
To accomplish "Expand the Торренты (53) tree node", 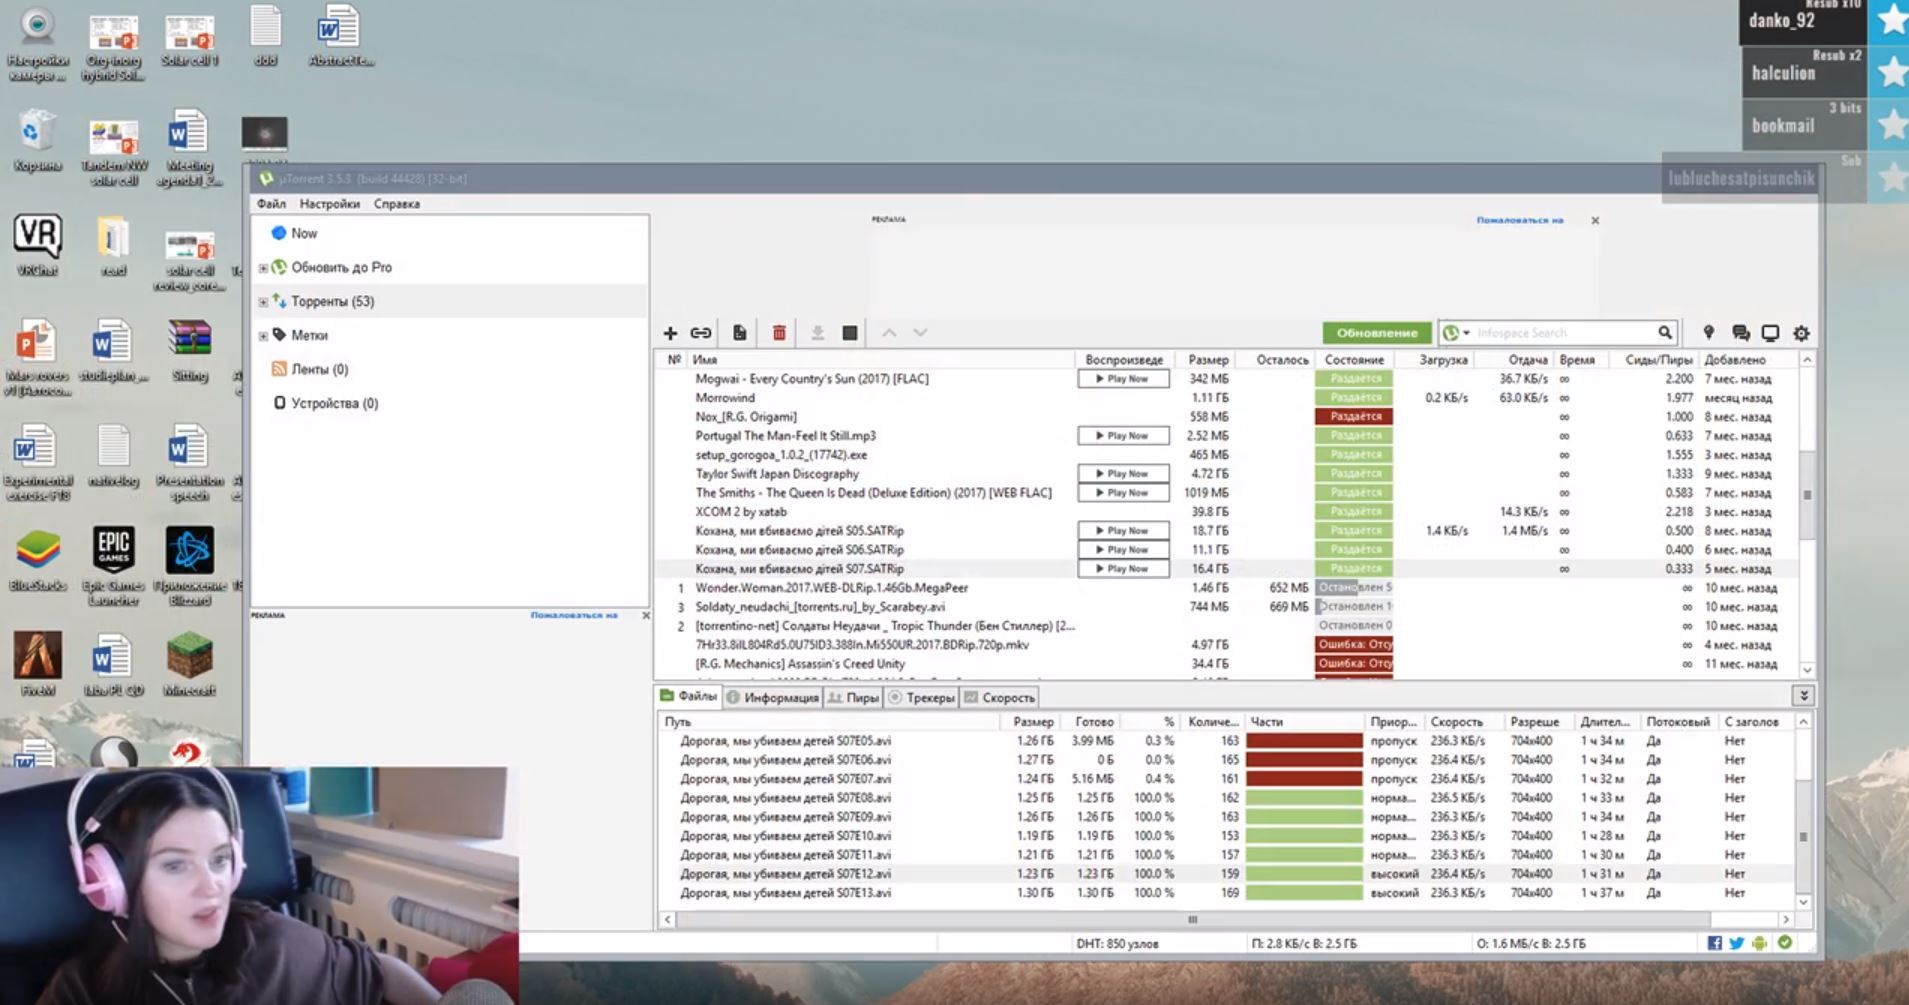I will (263, 301).
